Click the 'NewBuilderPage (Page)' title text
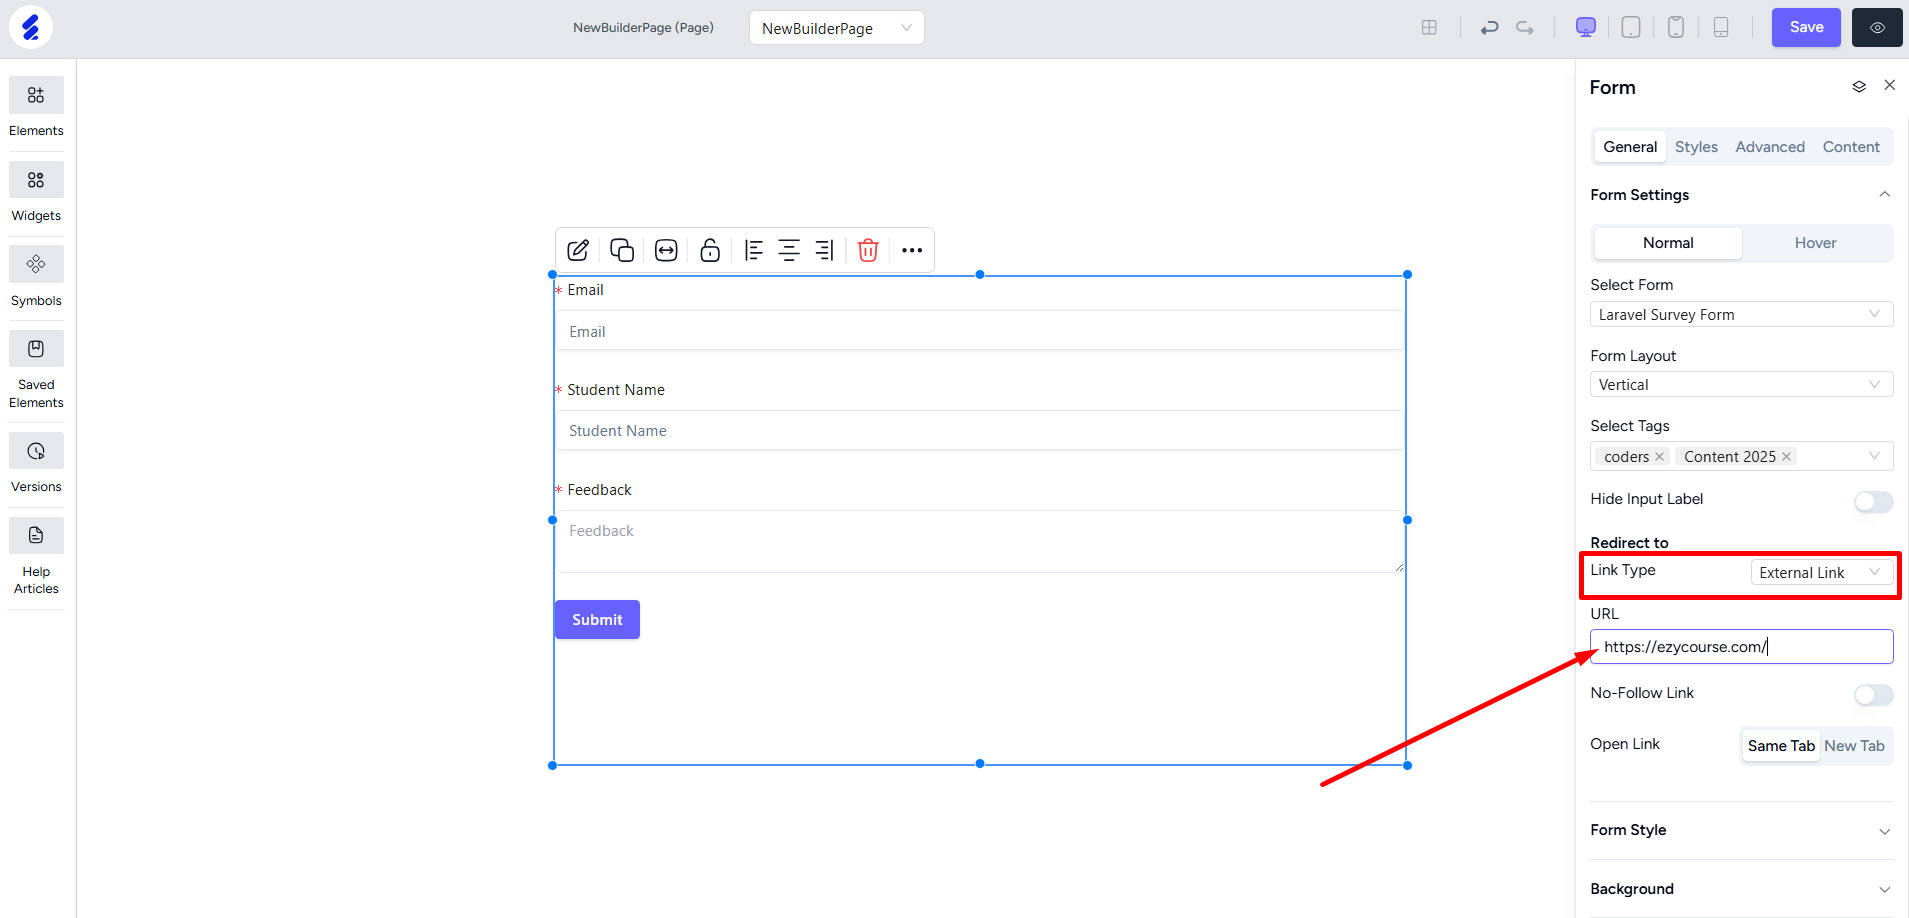The height and width of the screenshot is (918, 1909). click(643, 28)
